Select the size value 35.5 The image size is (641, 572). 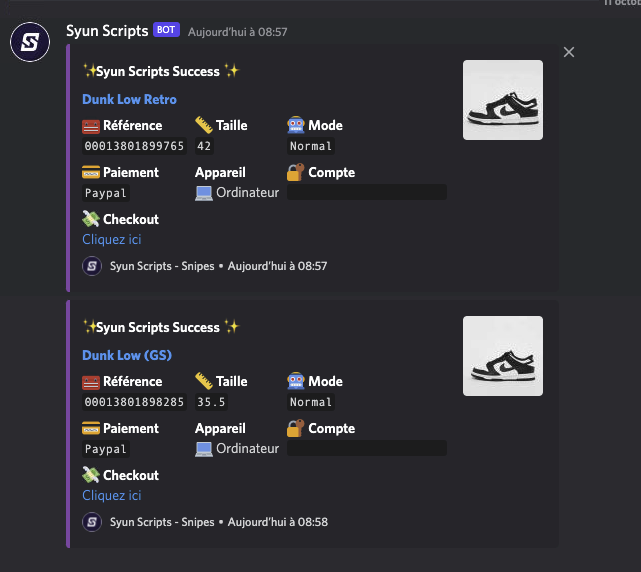(211, 402)
